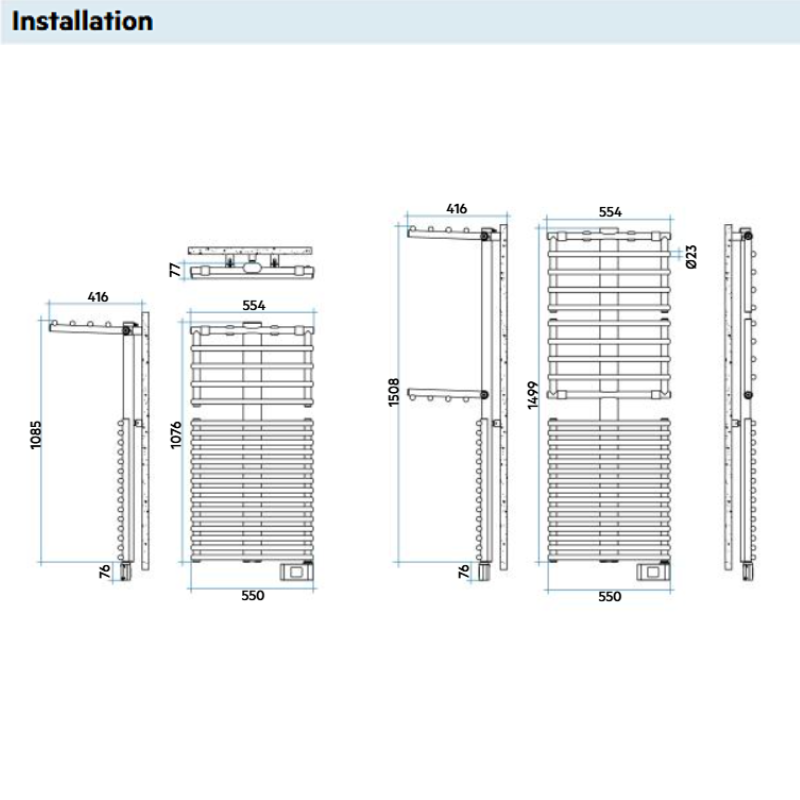Select the 550 width label under taller radiator
This screenshot has width=800, height=800.
(x=609, y=596)
